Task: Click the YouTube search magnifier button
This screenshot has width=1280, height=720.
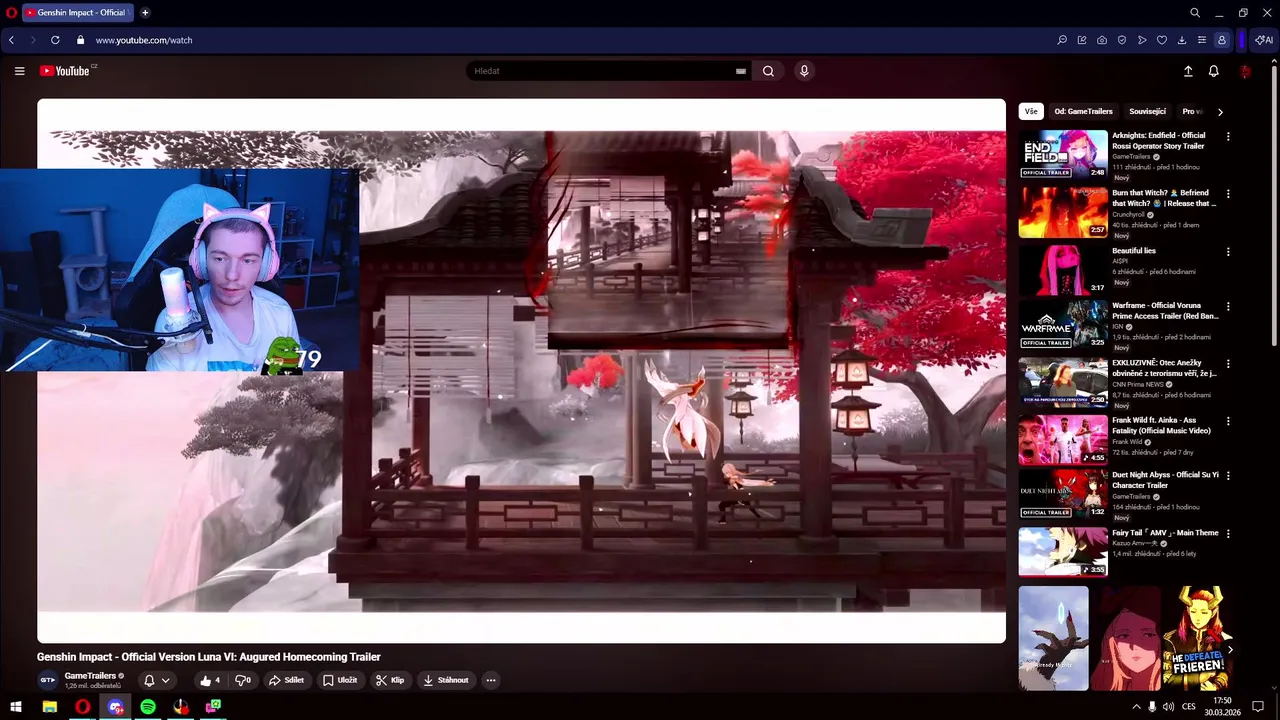Action: (x=768, y=71)
